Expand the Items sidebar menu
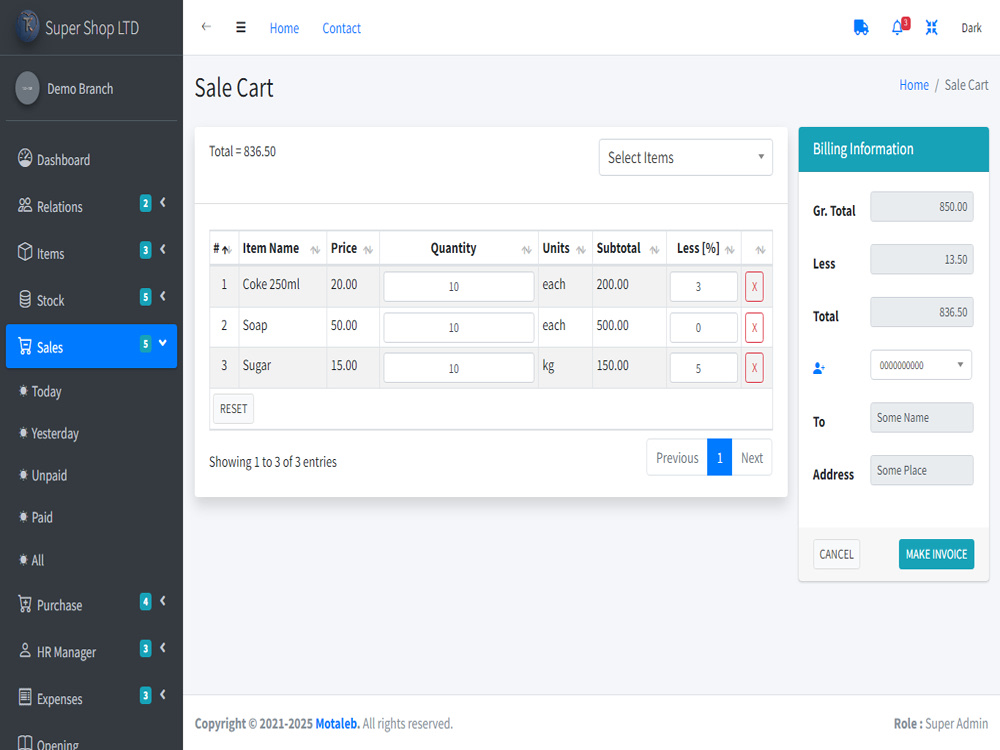Screen dimensions: 1000x750 pyautogui.click(x=91, y=253)
